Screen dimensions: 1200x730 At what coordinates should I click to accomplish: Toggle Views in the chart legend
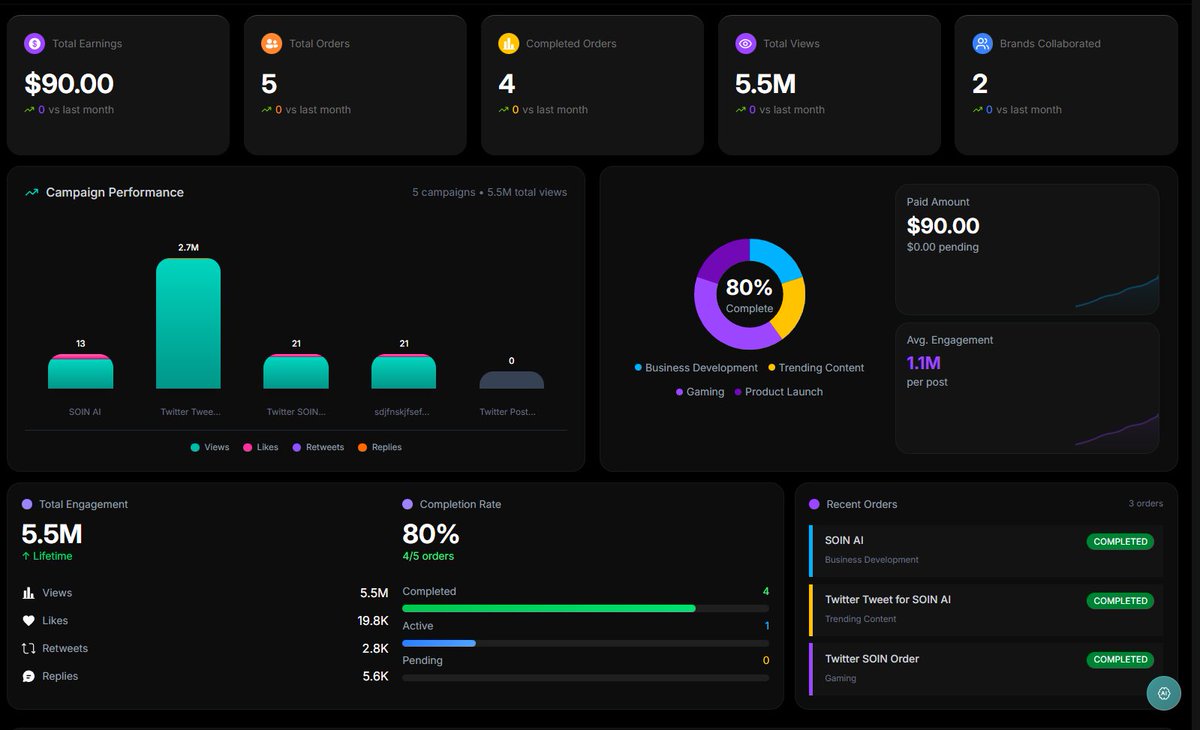209,447
